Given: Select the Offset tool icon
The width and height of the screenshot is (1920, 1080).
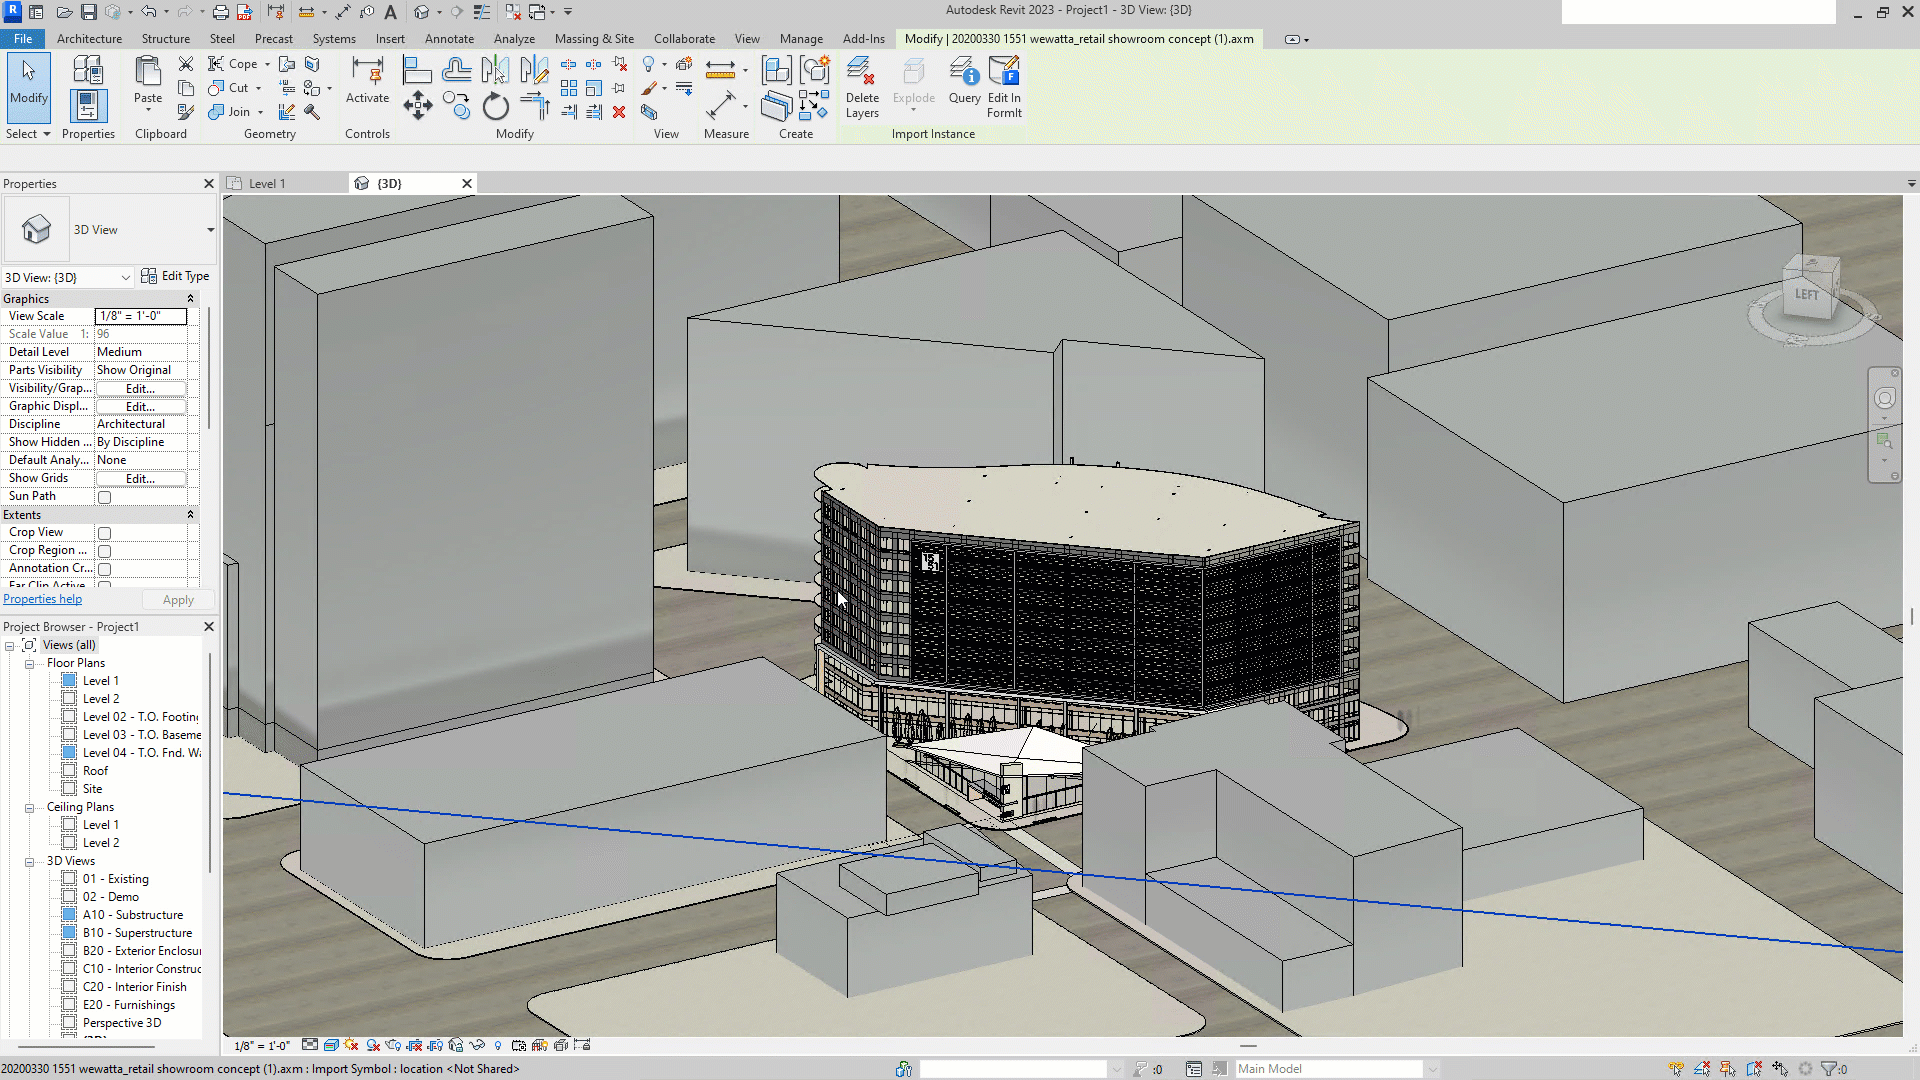Looking at the screenshot, I should pos(457,70).
